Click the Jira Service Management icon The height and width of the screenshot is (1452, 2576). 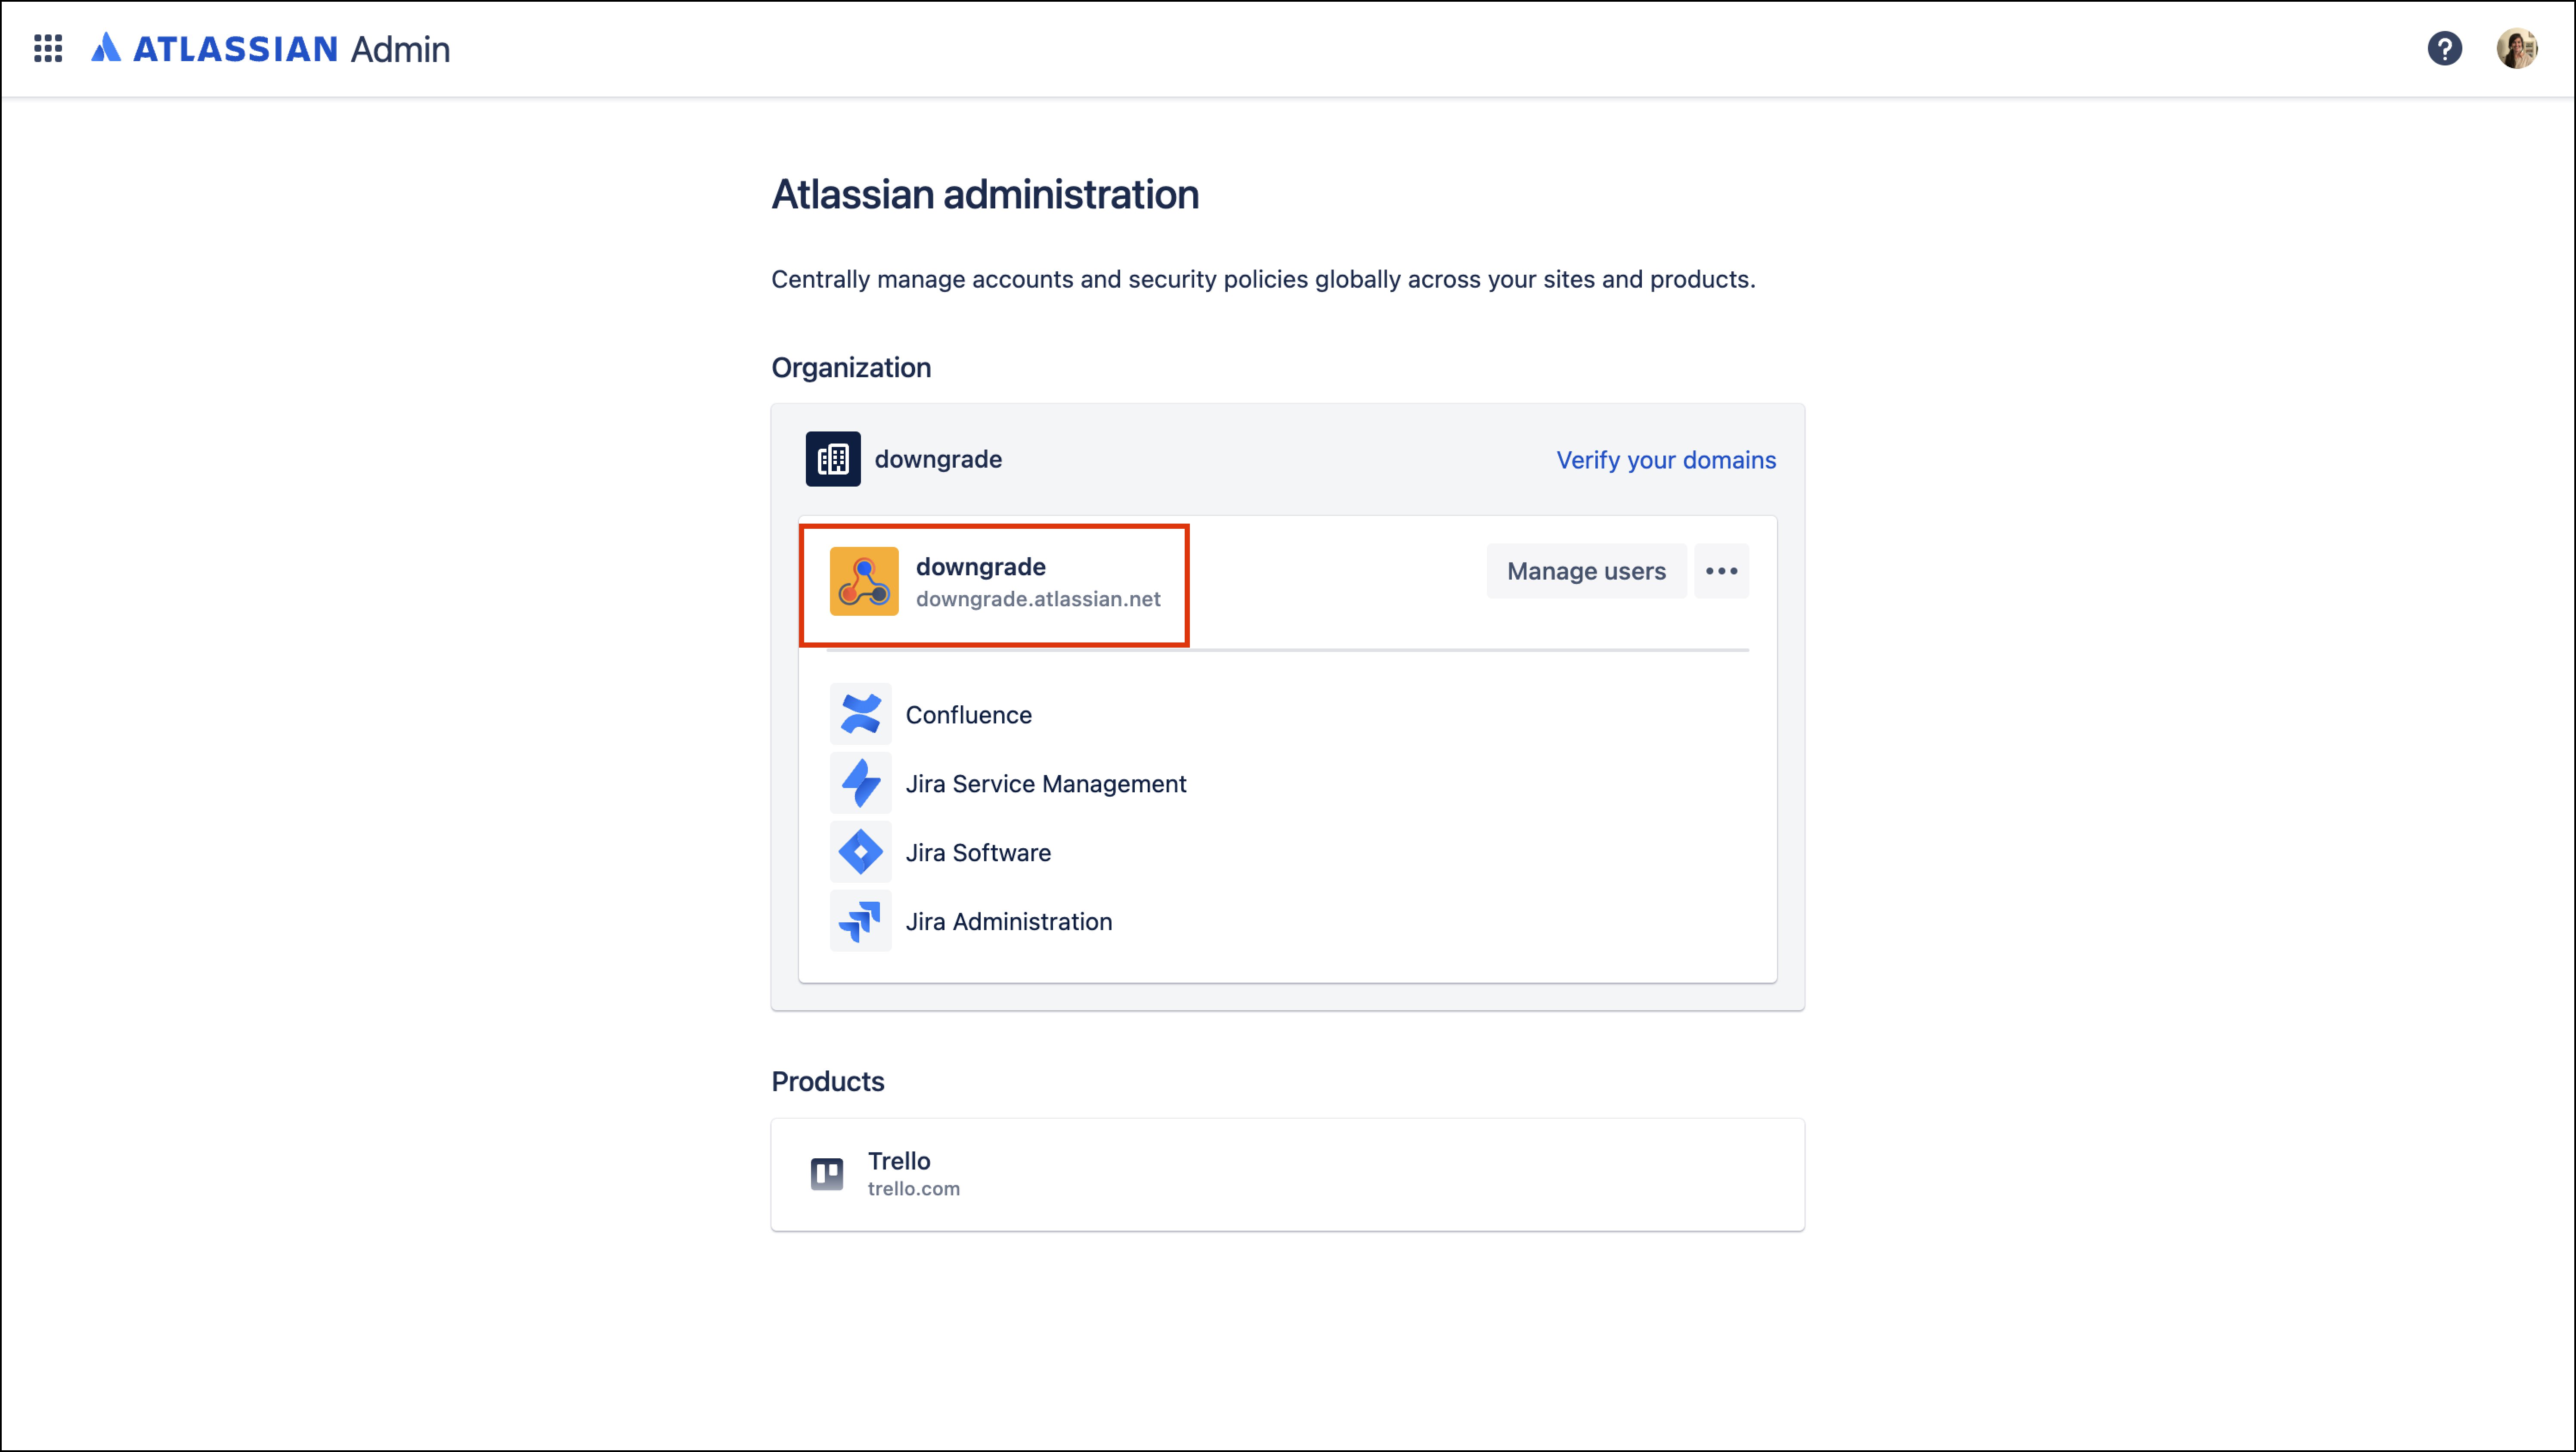860,783
